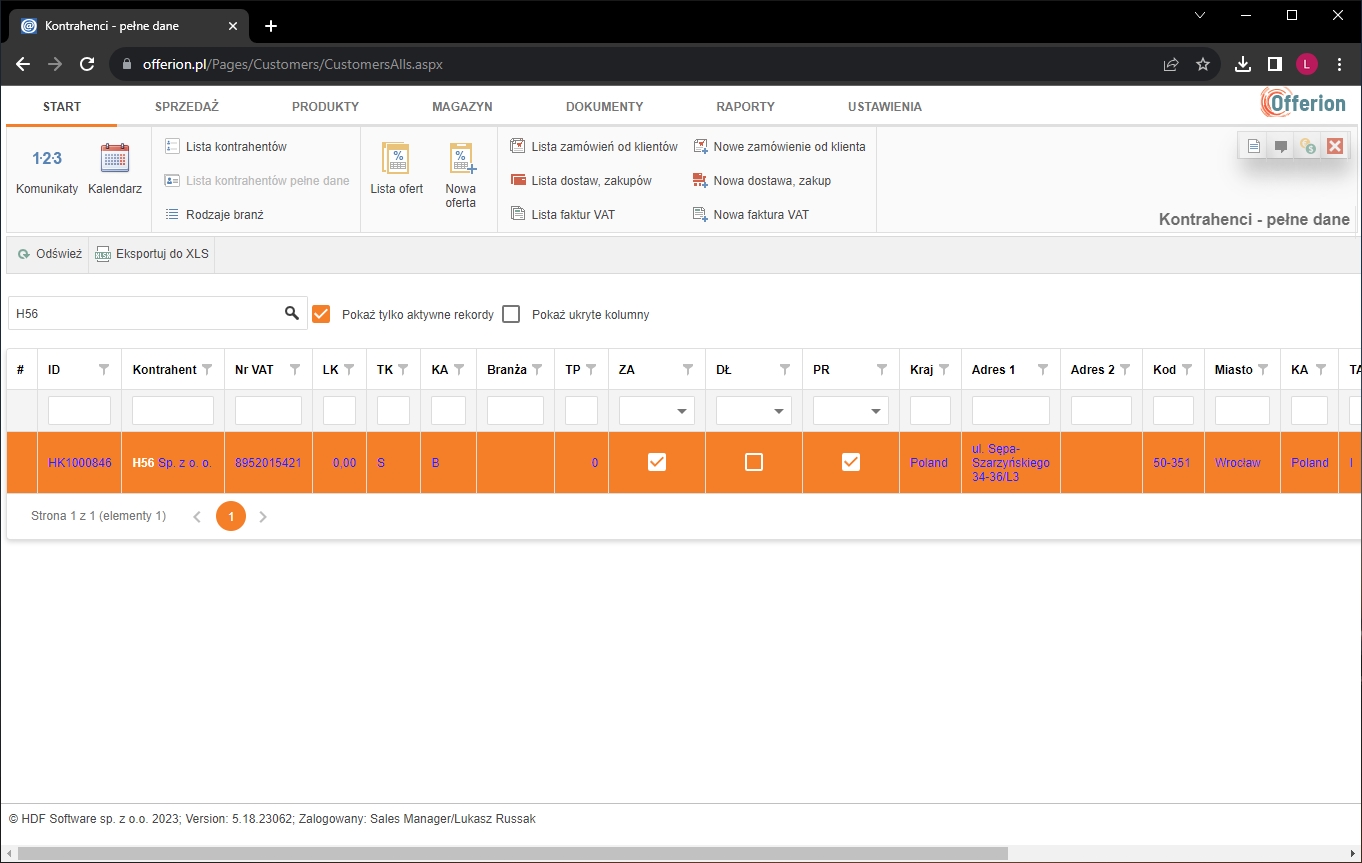Open the Kalendarz calendar icon
Viewport: 1362px width, 863px height.
click(x=114, y=158)
